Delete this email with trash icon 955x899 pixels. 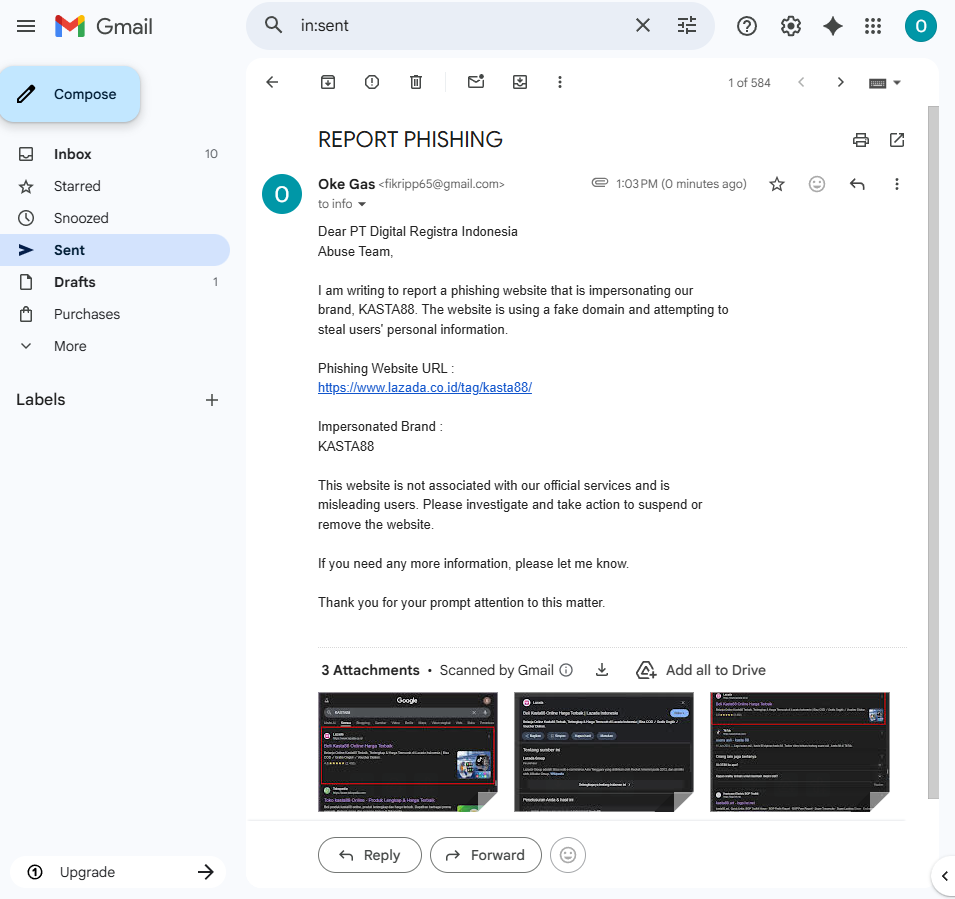(x=415, y=82)
